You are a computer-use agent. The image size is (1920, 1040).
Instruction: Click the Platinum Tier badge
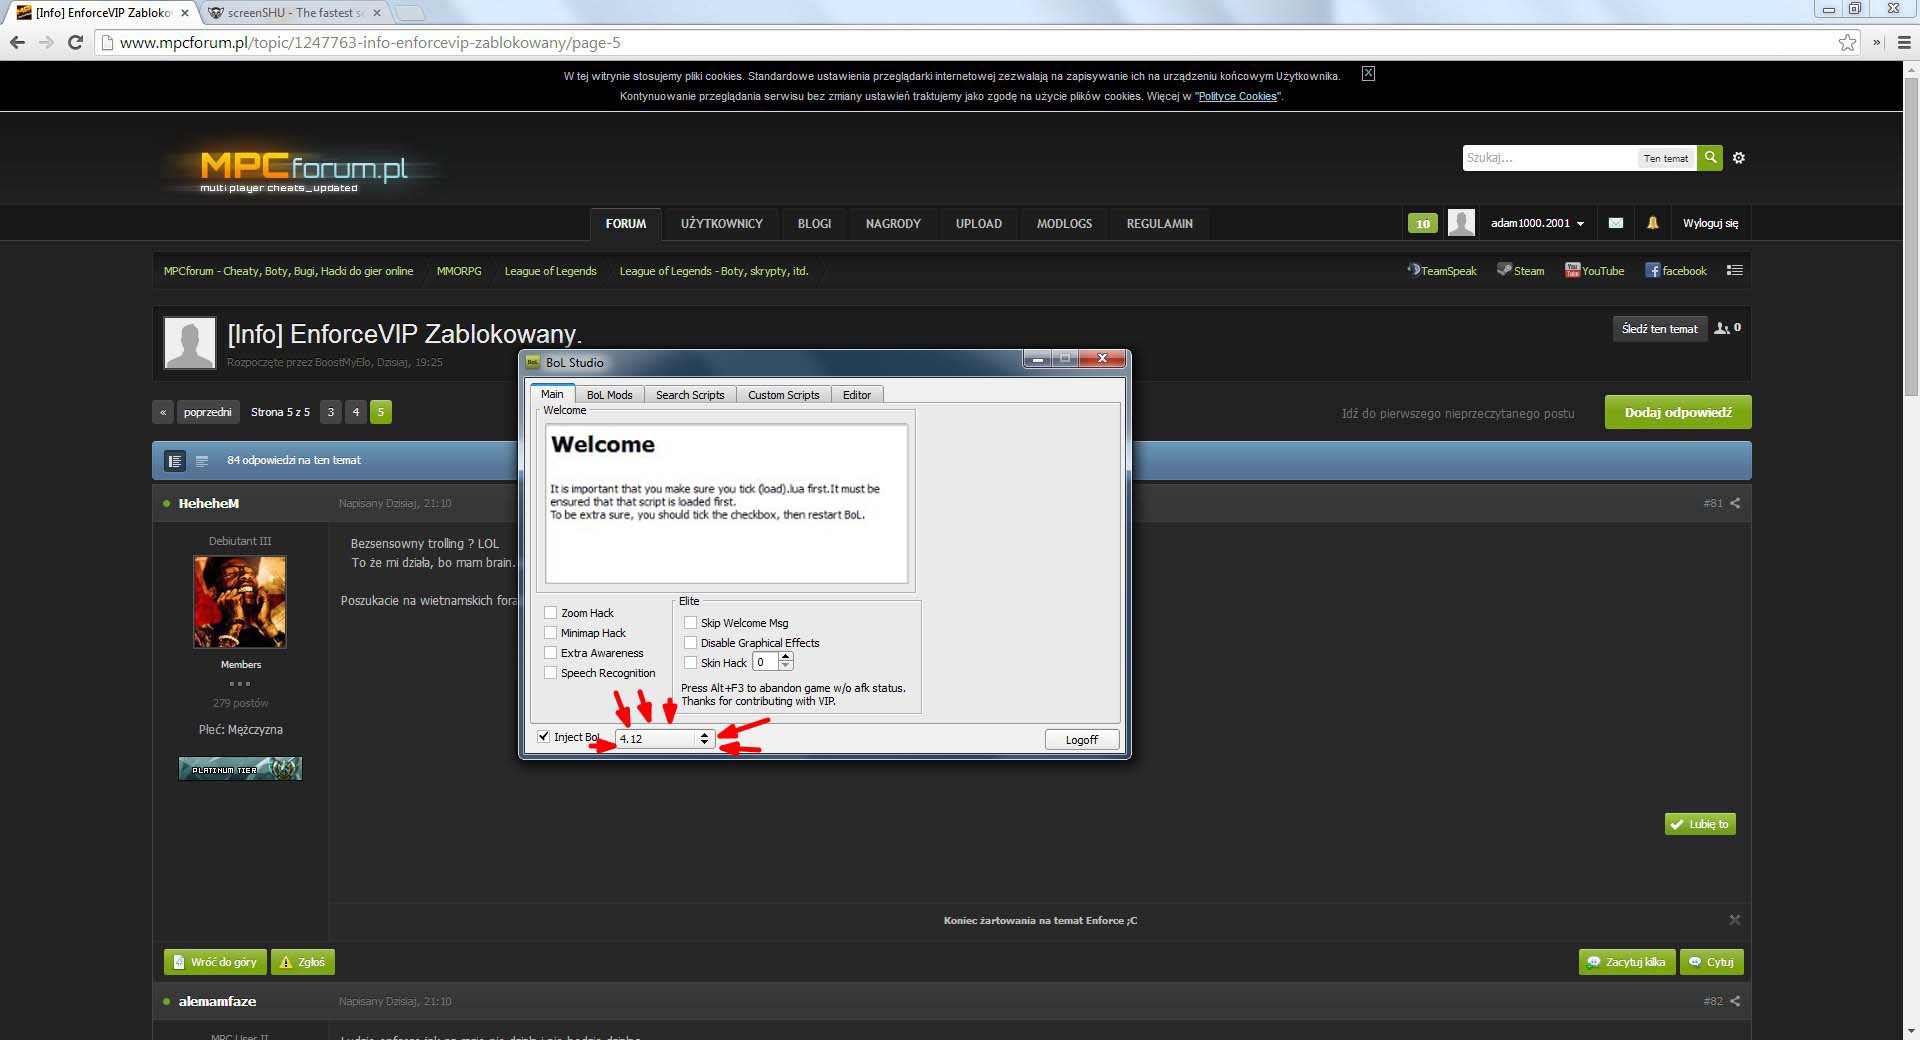(x=240, y=768)
